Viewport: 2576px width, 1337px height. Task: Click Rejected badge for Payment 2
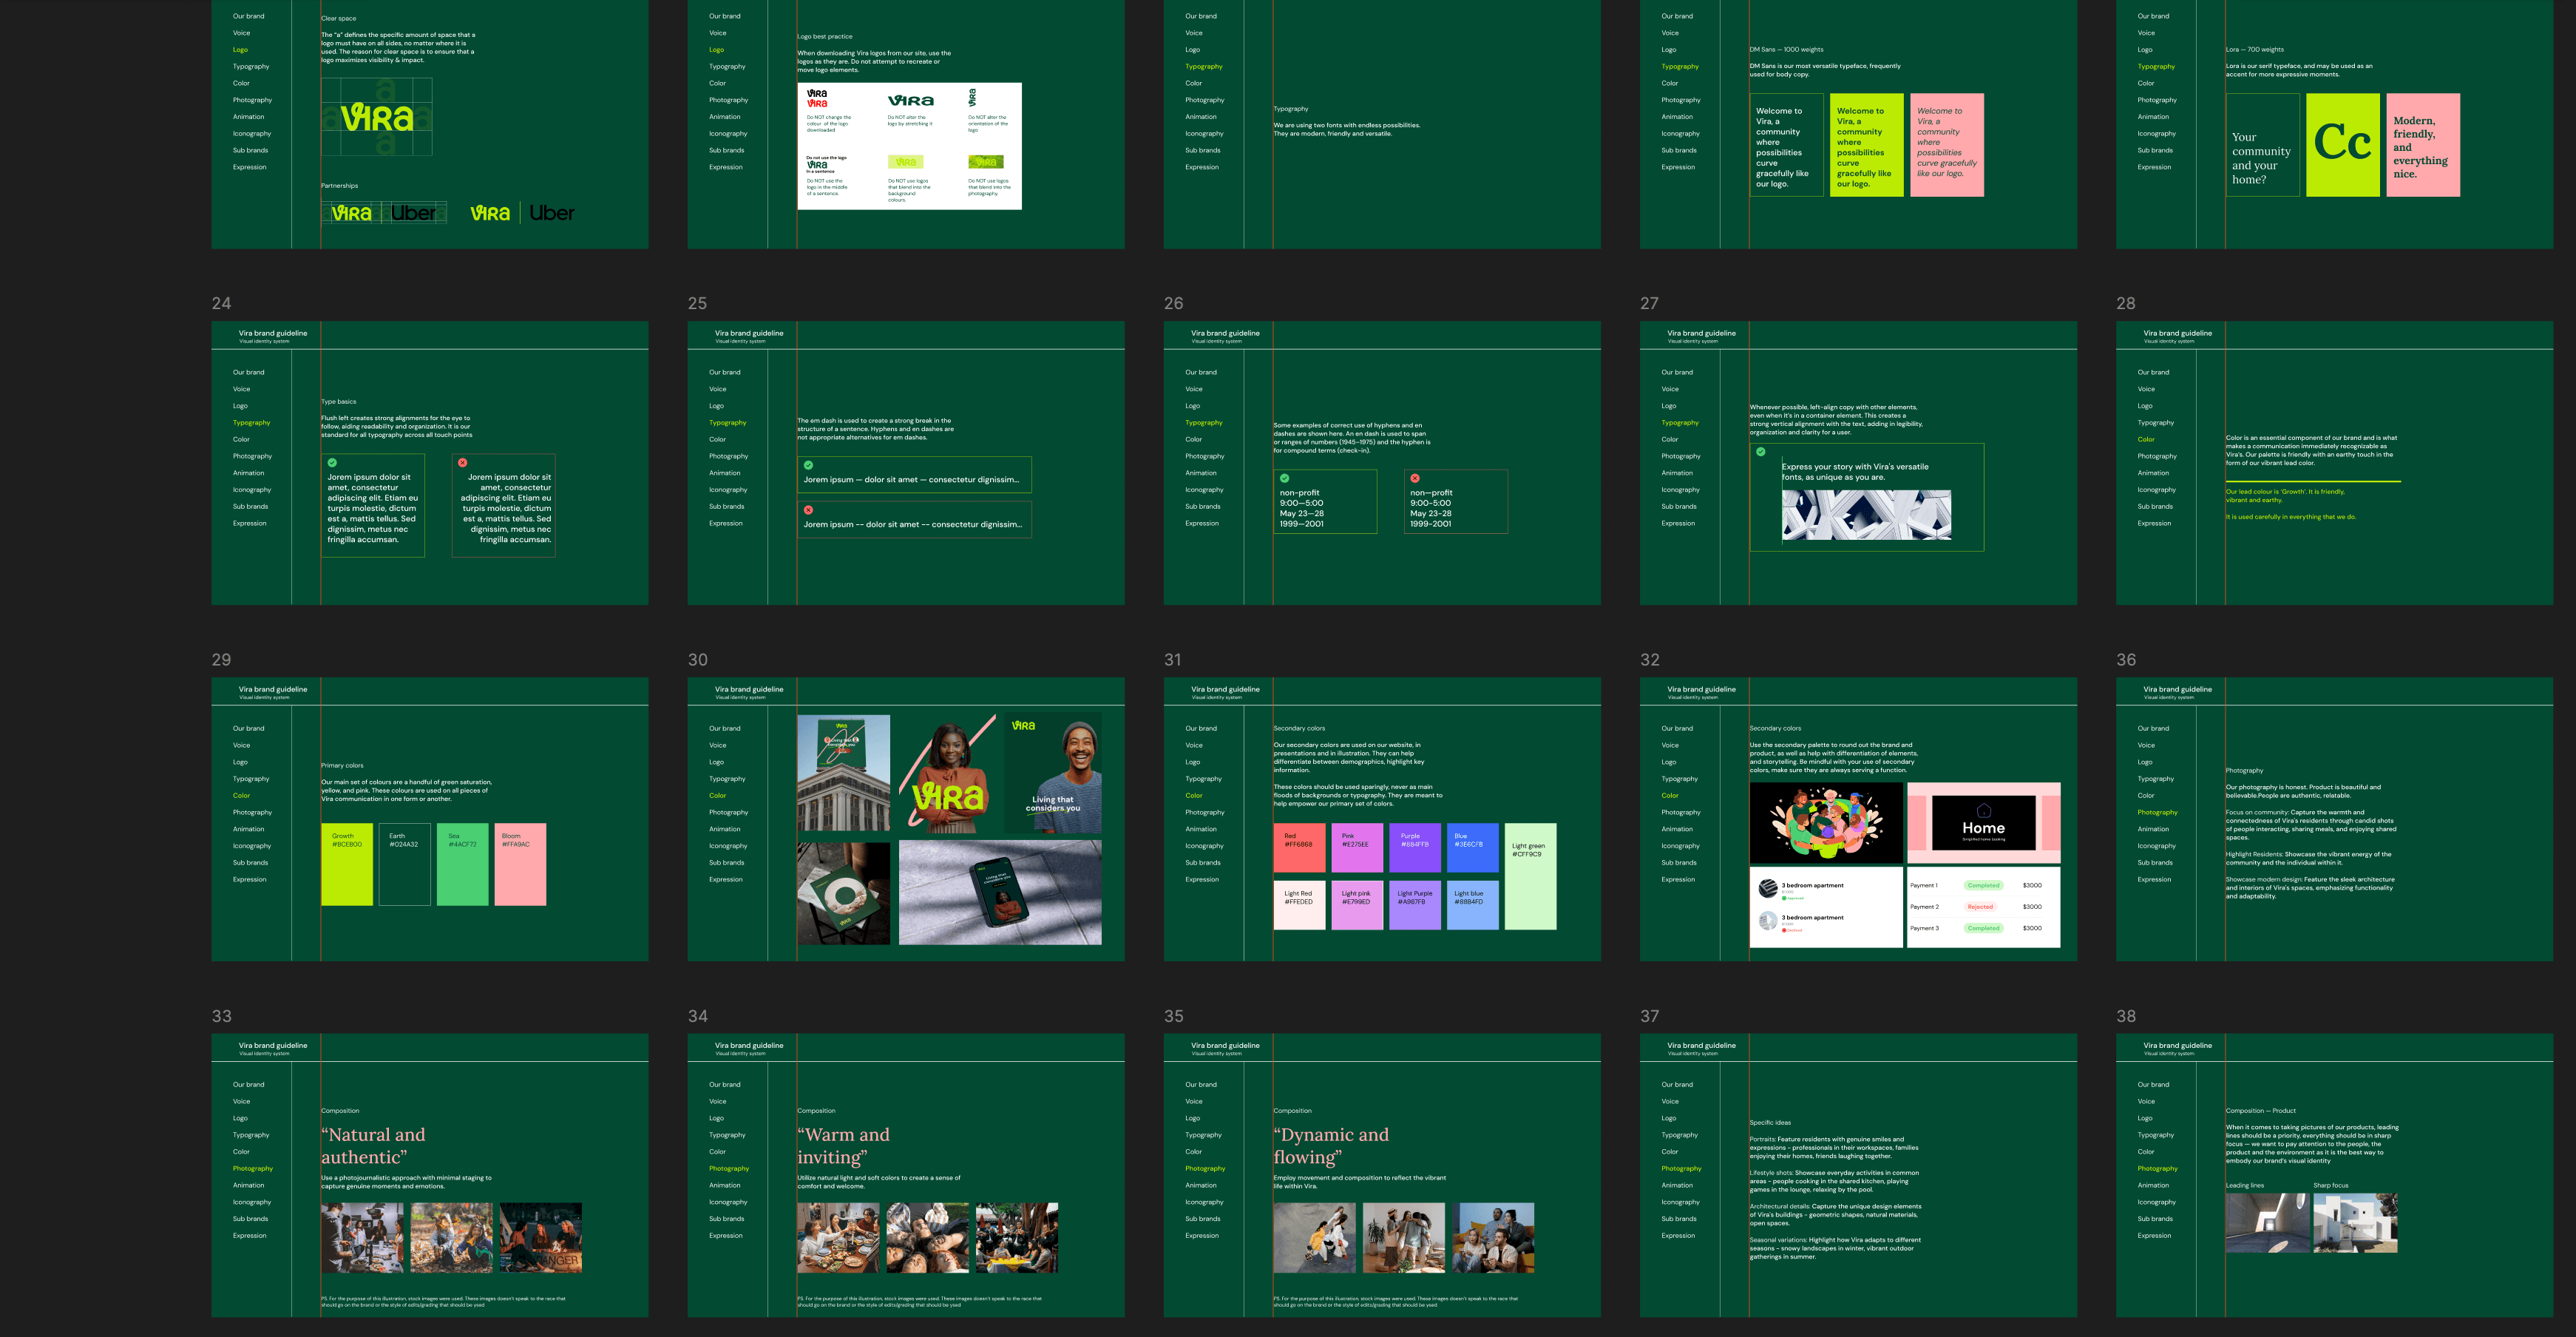(x=1980, y=907)
